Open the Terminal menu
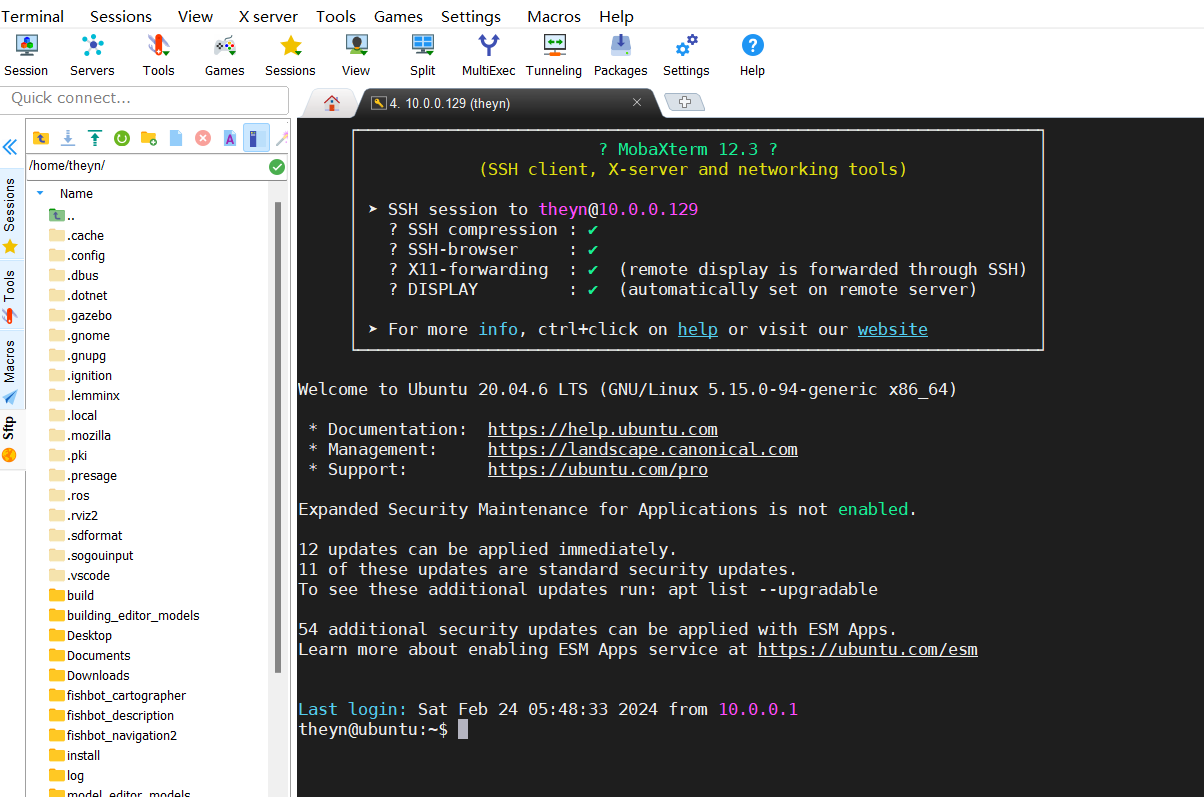 [32, 16]
